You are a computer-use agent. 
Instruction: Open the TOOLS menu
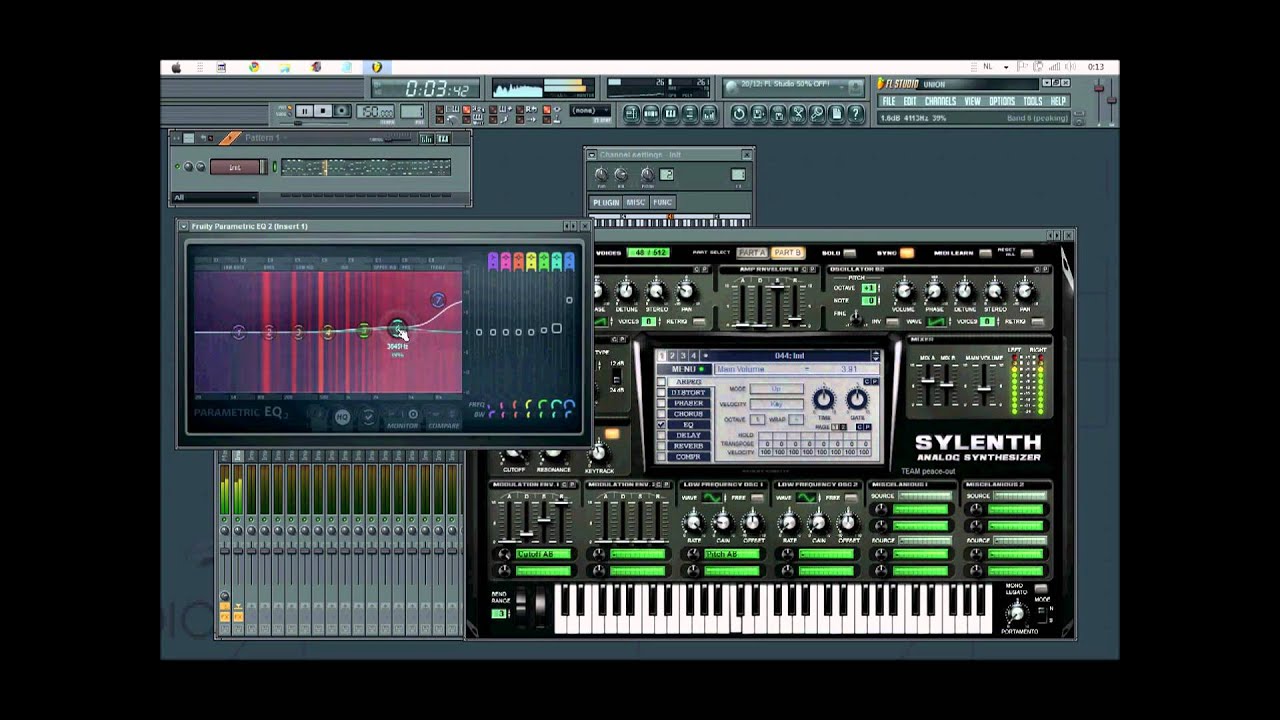click(x=1033, y=101)
